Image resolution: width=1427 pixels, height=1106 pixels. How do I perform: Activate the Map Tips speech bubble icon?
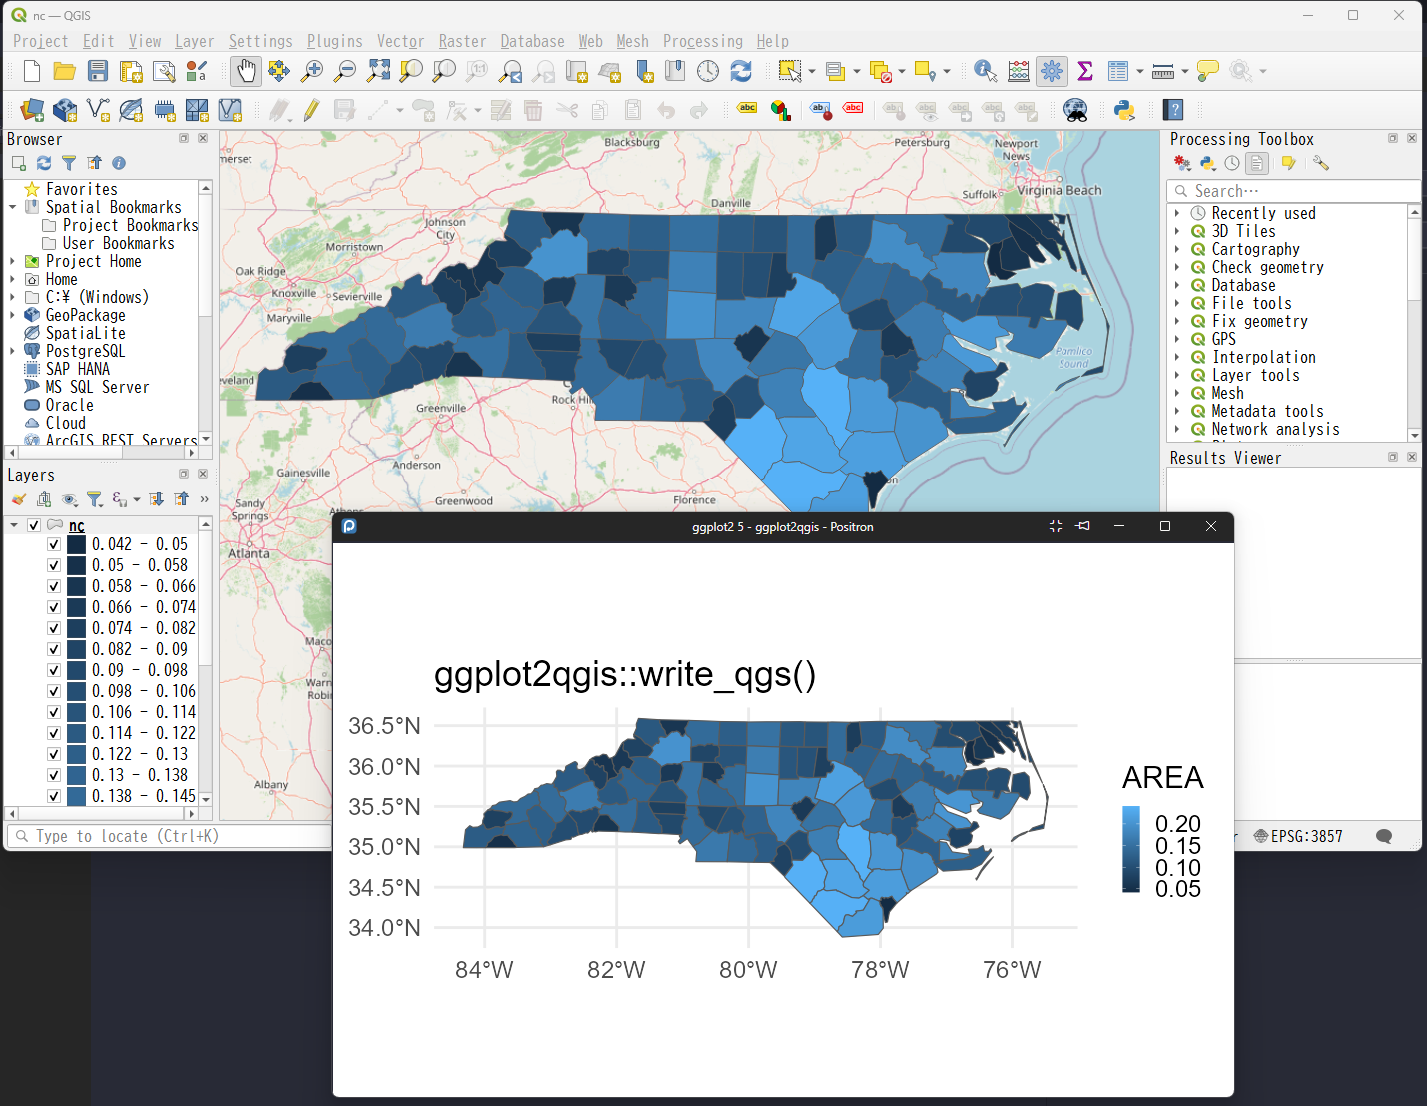(x=1208, y=71)
